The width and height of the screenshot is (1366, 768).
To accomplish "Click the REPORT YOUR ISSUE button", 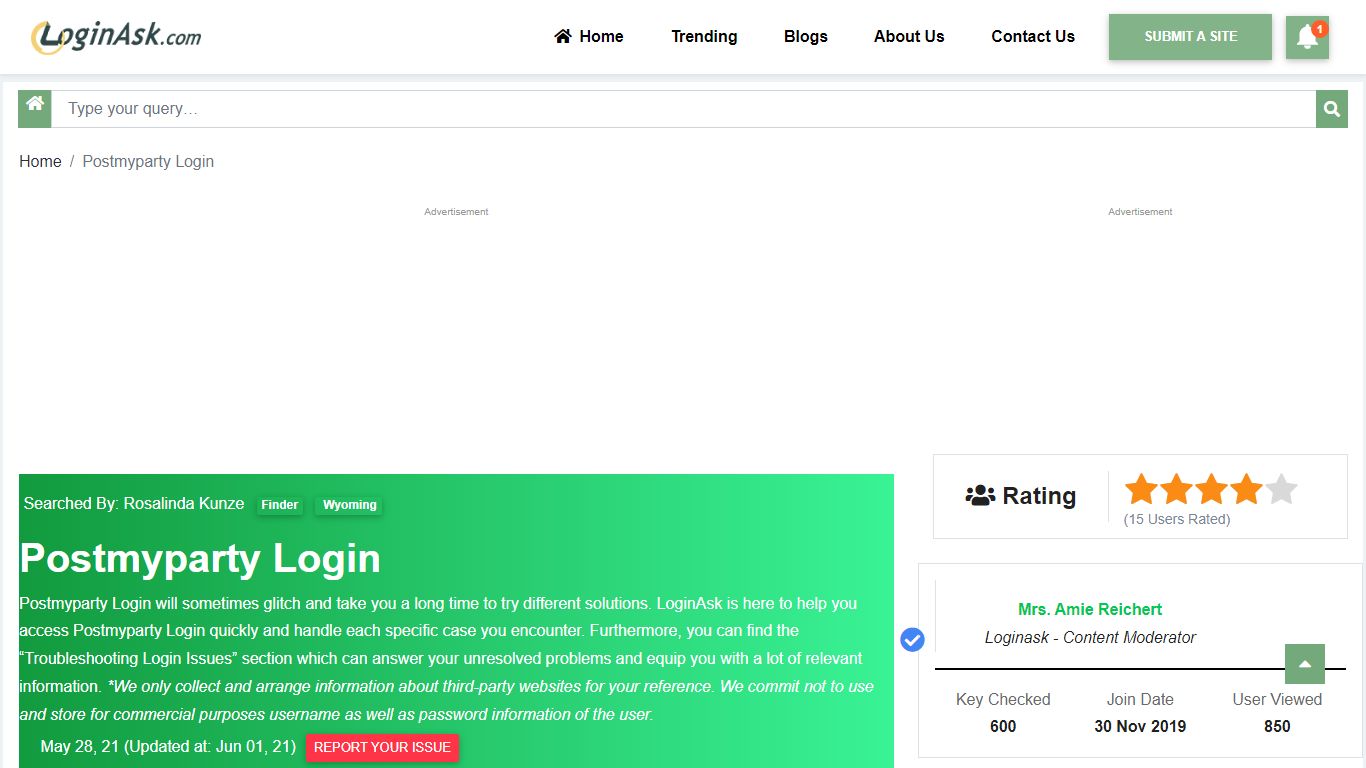I will [x=382, y=747].
